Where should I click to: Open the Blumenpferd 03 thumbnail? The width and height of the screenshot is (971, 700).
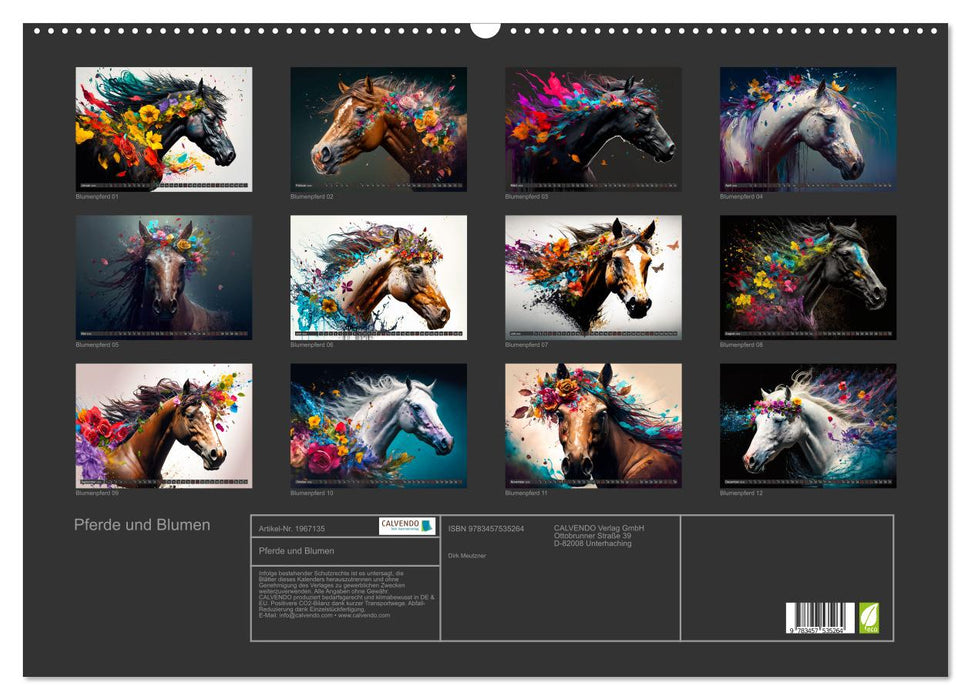click(593, 129)
